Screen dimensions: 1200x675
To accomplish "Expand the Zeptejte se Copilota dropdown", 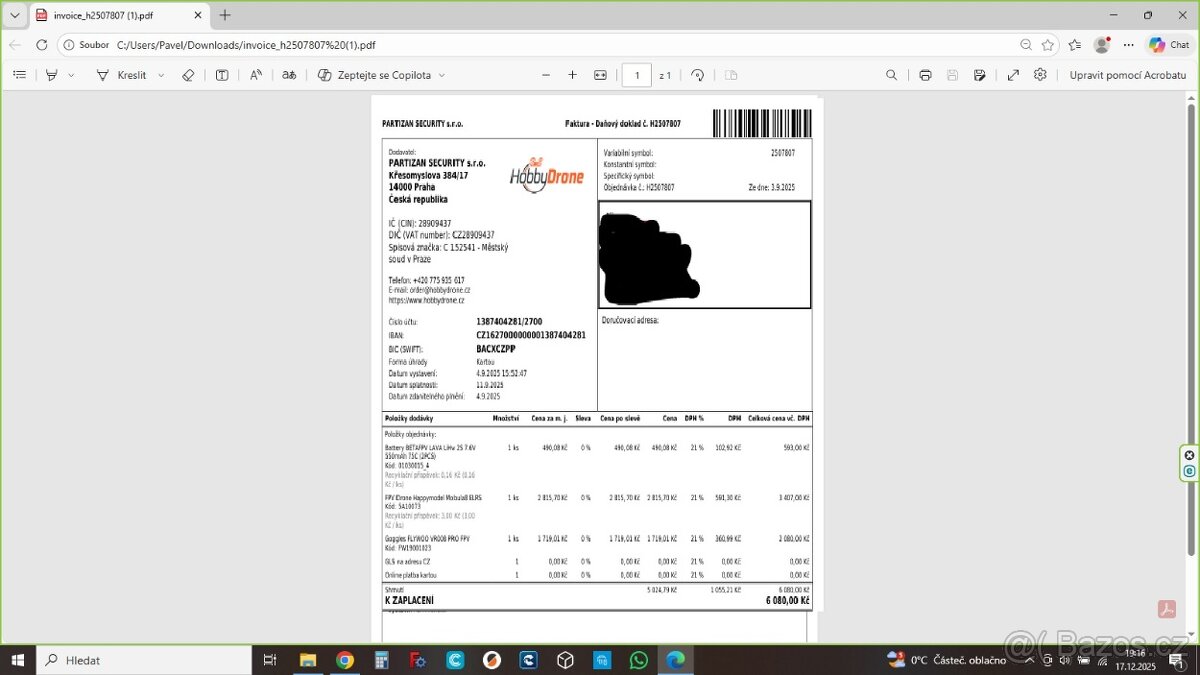I will click(442, 75).
